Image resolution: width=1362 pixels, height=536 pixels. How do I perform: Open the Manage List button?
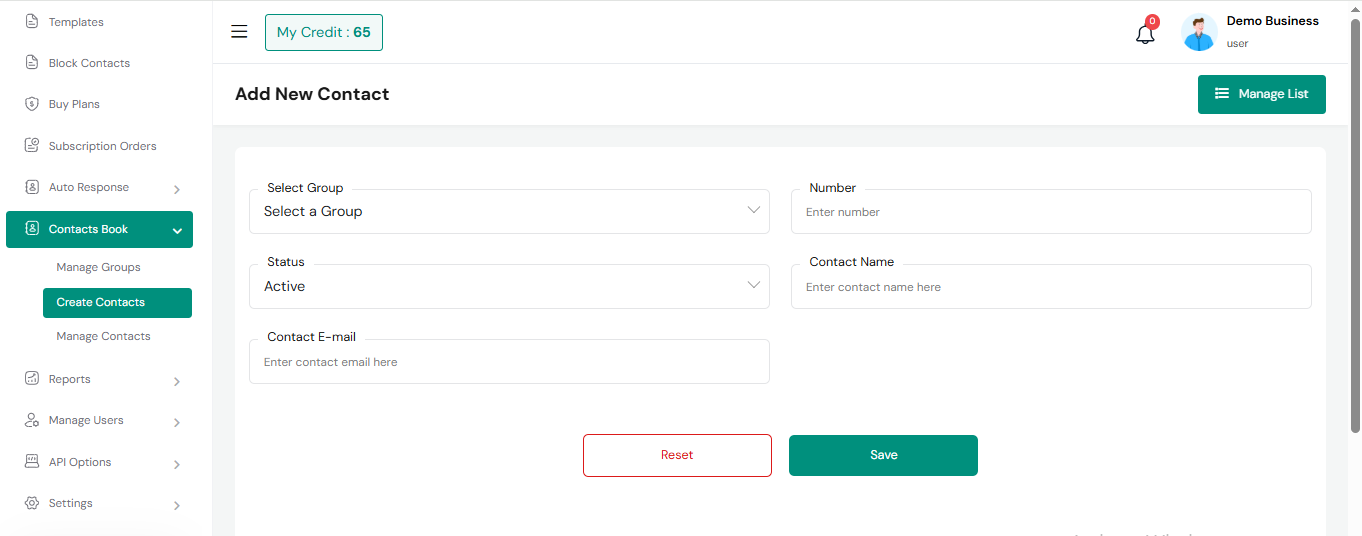coord(1261,94)
